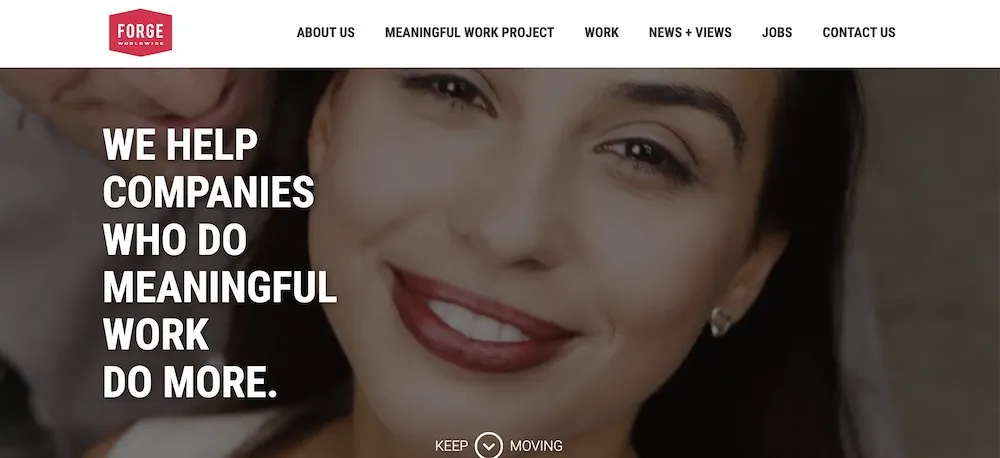
Task: Click the headline "WORK" above "DO MORE."
Action: pos(156,334)
